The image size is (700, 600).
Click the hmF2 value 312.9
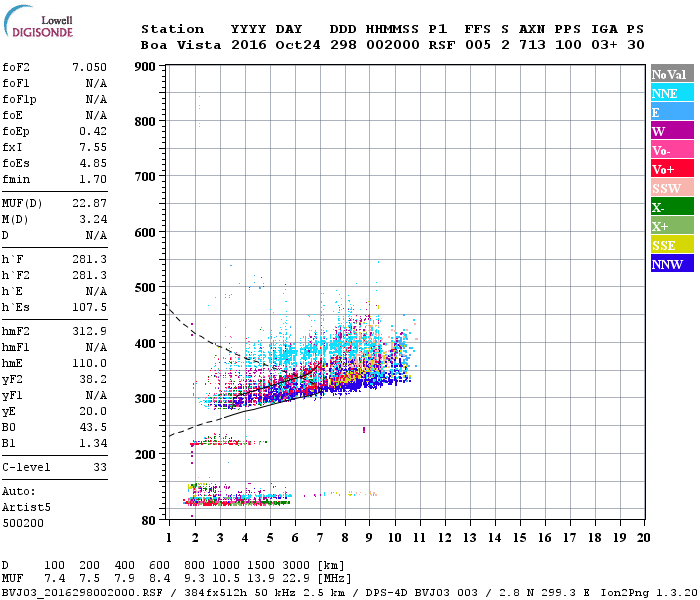click(89, 331)
